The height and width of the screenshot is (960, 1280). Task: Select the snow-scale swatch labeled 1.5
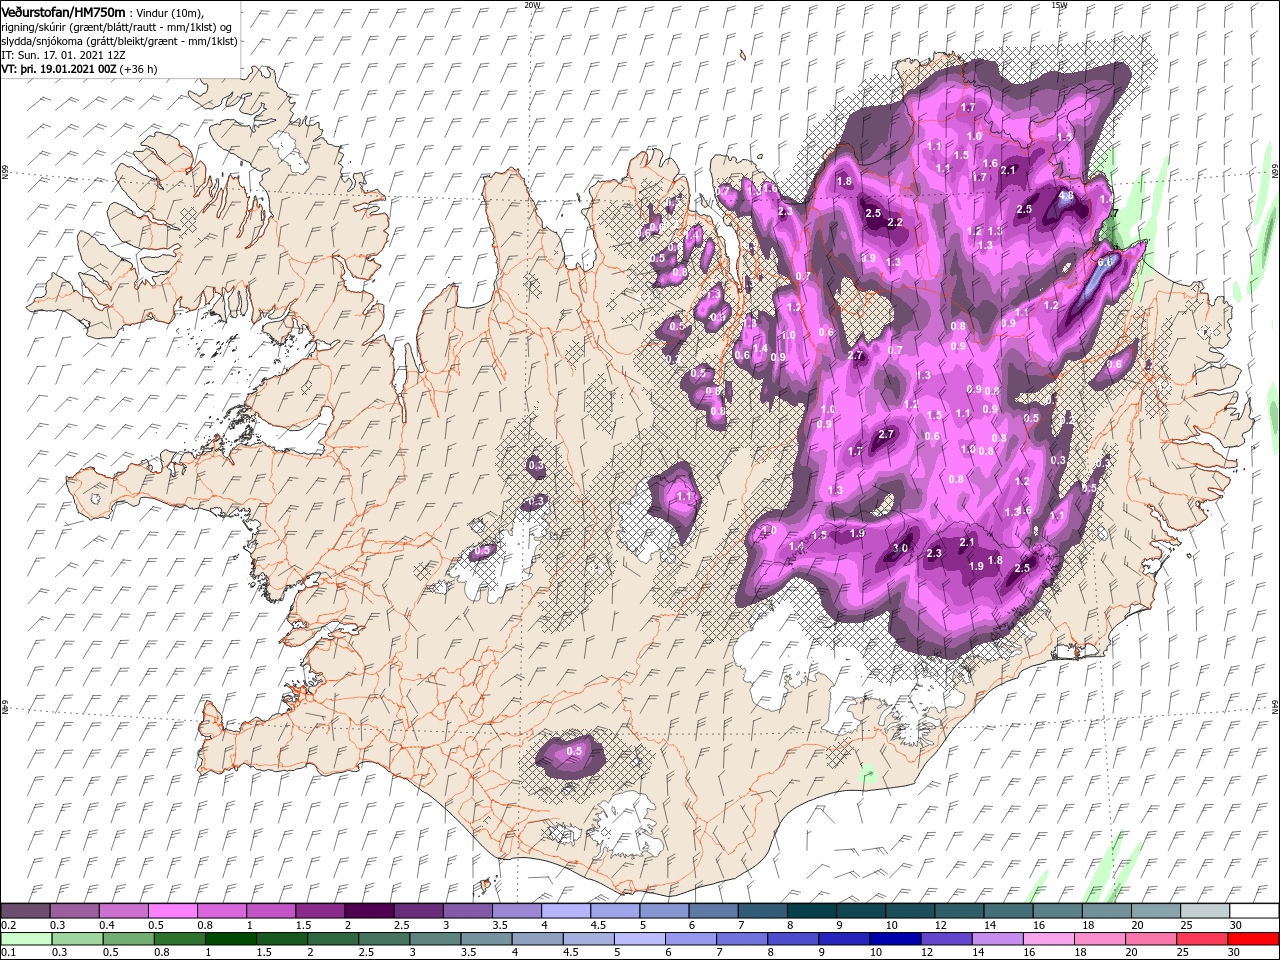[x=320, y=911]
